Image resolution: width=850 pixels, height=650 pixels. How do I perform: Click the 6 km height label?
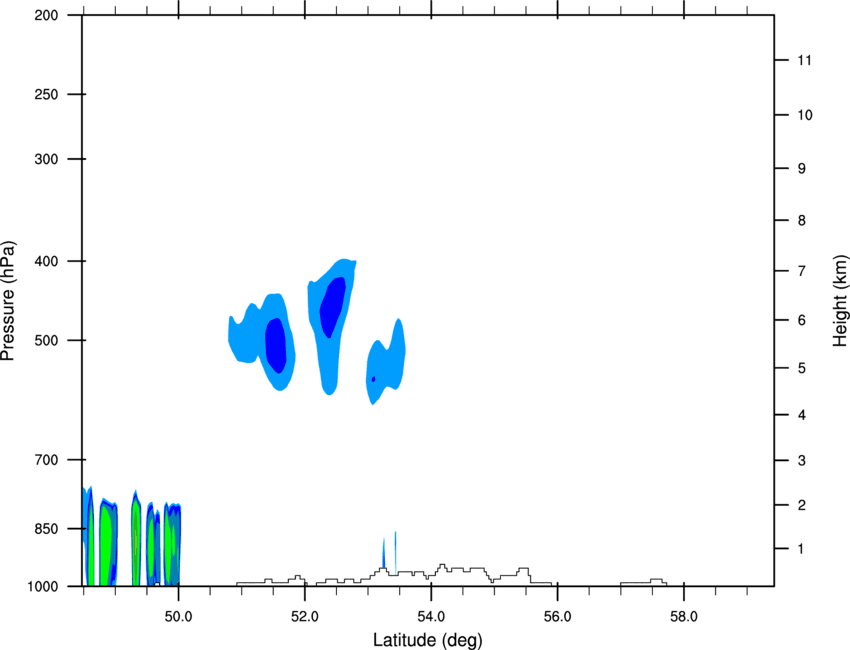click(802, 320)
